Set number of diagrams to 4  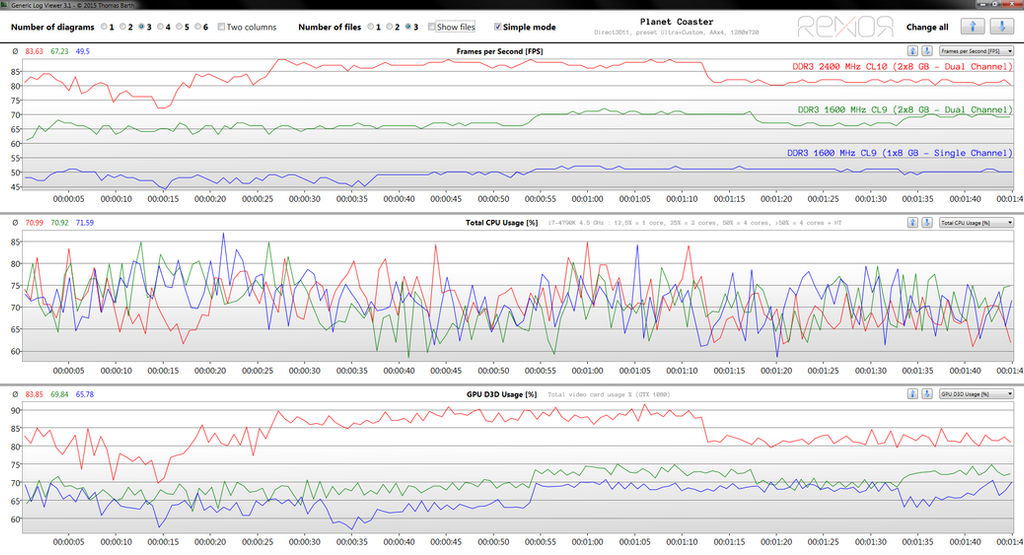pyautogui.click(x=160, y=27)
